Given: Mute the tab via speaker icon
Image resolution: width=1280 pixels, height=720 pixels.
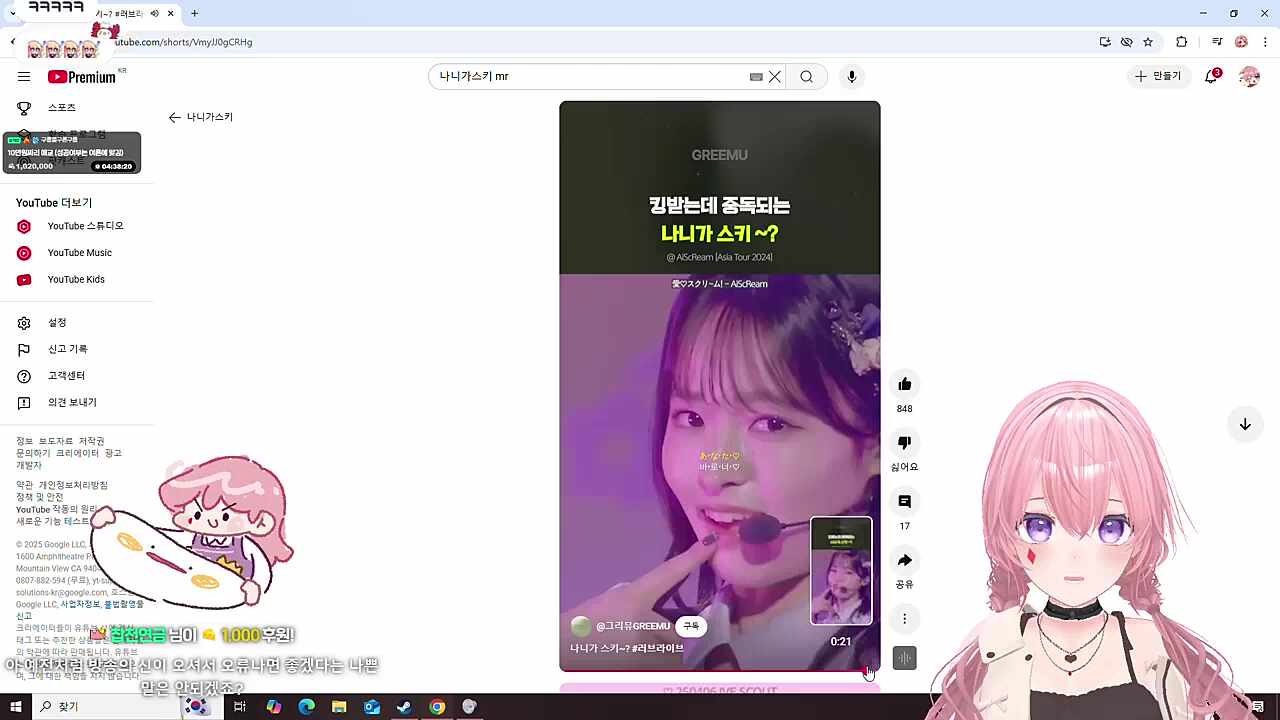Looking at the screenshot, I should (x=155, y=14).
